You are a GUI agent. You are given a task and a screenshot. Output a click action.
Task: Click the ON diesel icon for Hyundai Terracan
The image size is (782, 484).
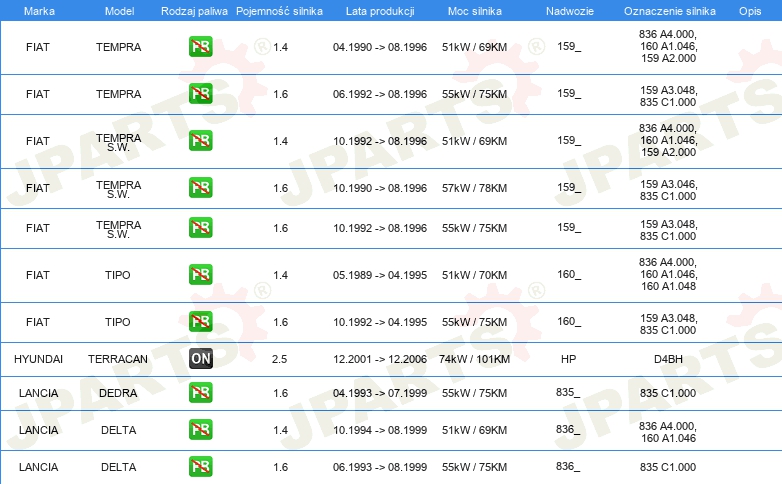click(x=201, y=359)
